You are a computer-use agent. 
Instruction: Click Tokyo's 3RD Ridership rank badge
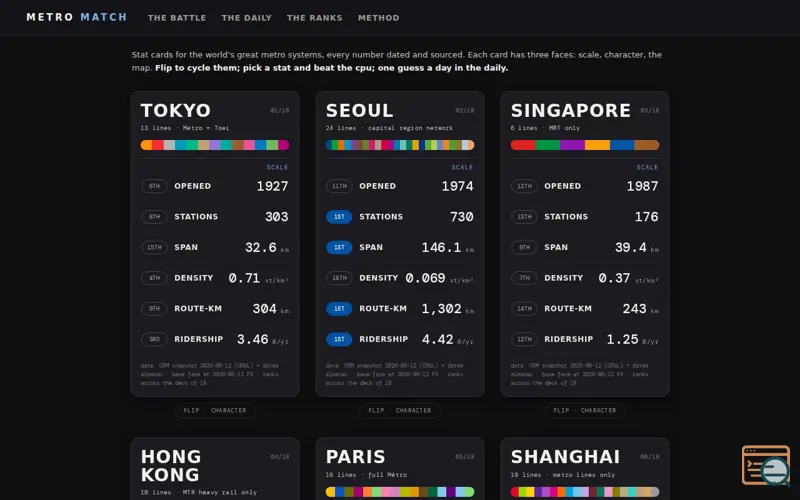click(x=154, y=339)
